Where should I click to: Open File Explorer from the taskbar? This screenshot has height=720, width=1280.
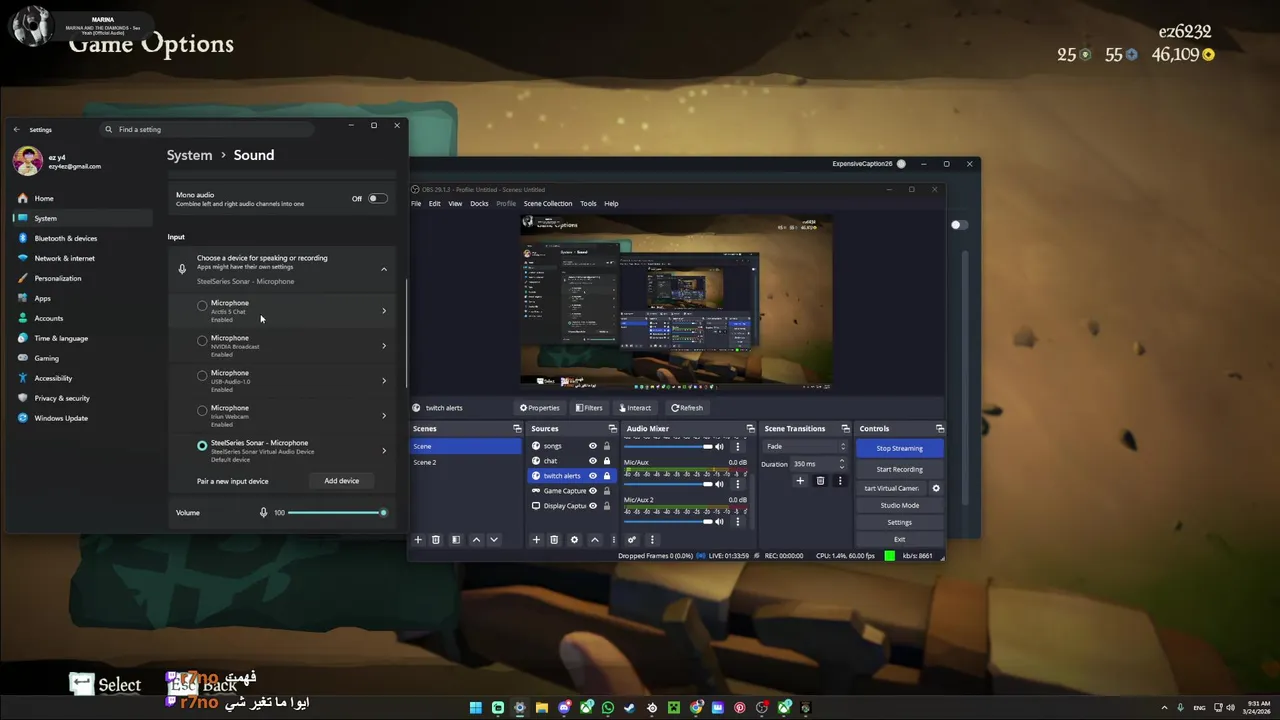coord(542,708)
